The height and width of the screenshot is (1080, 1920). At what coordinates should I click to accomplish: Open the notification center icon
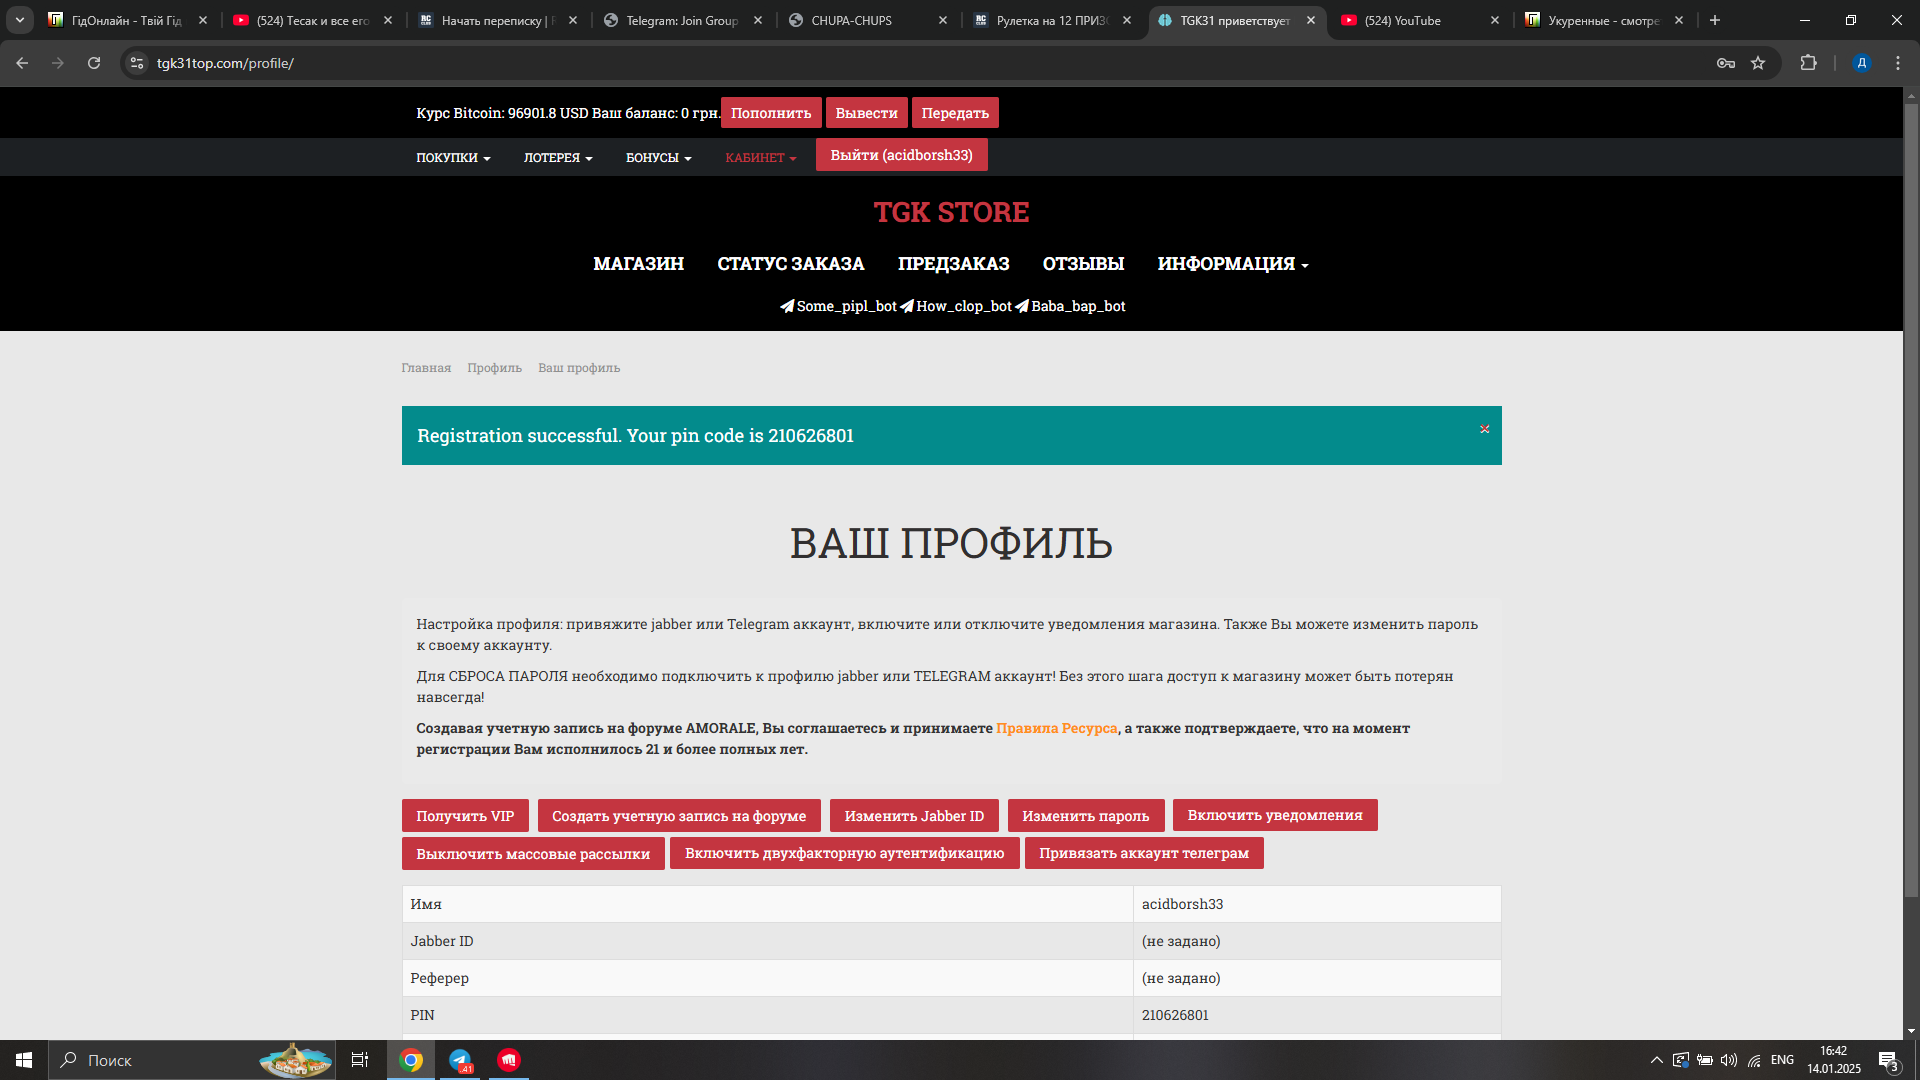point(1889,1060)
